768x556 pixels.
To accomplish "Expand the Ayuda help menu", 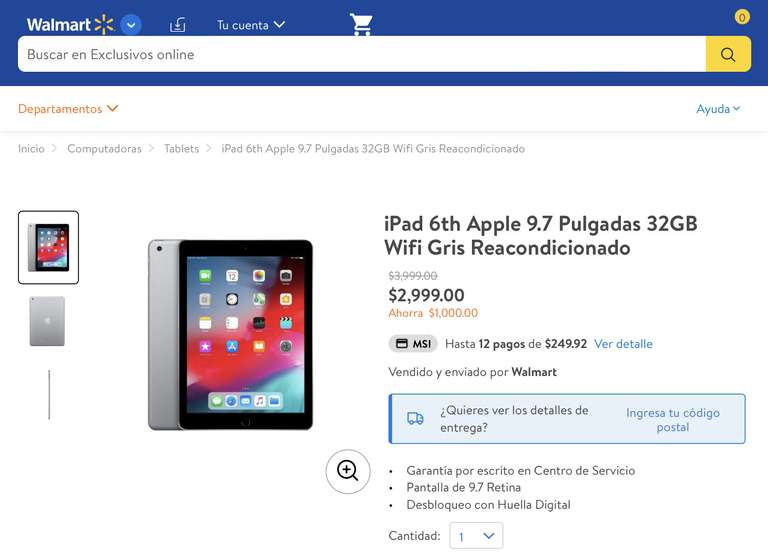I will coord(718,109).
